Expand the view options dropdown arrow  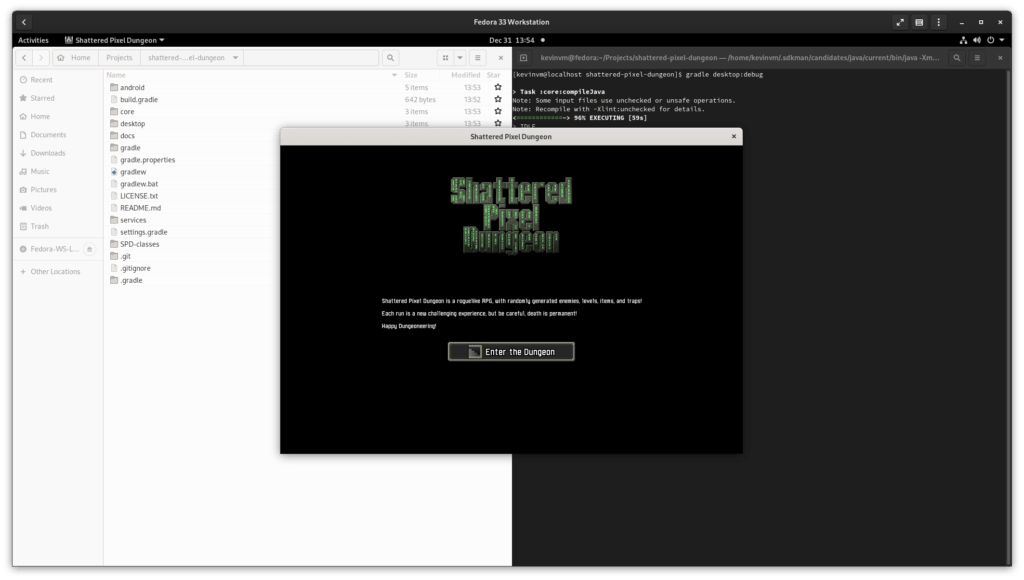(x=460, y=57)
